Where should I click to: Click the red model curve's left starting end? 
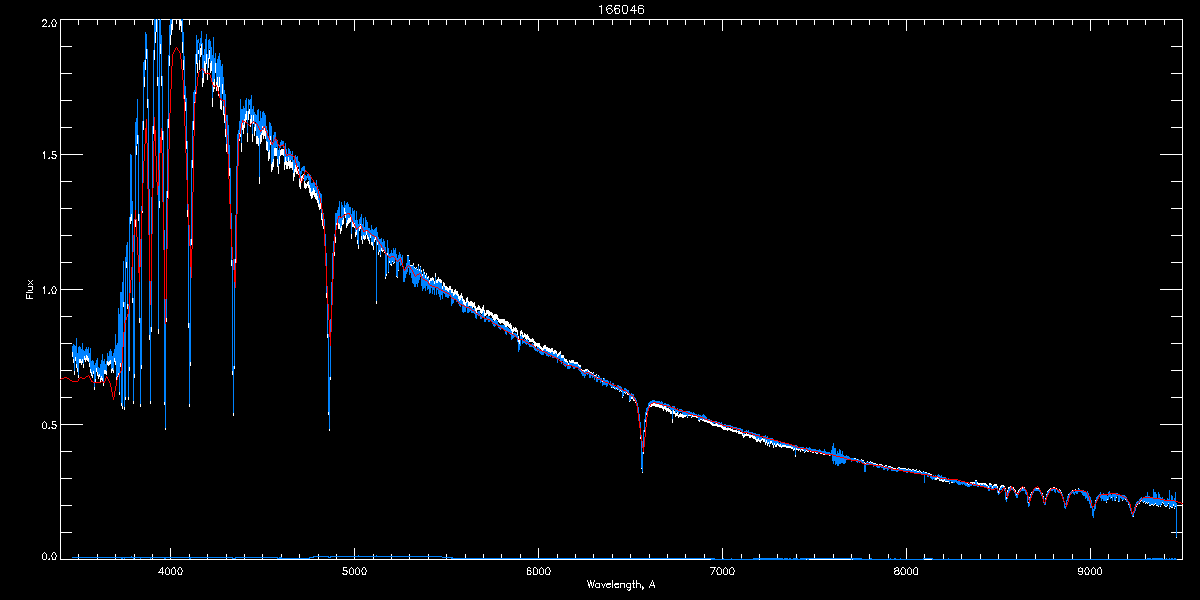click(63, 378)
